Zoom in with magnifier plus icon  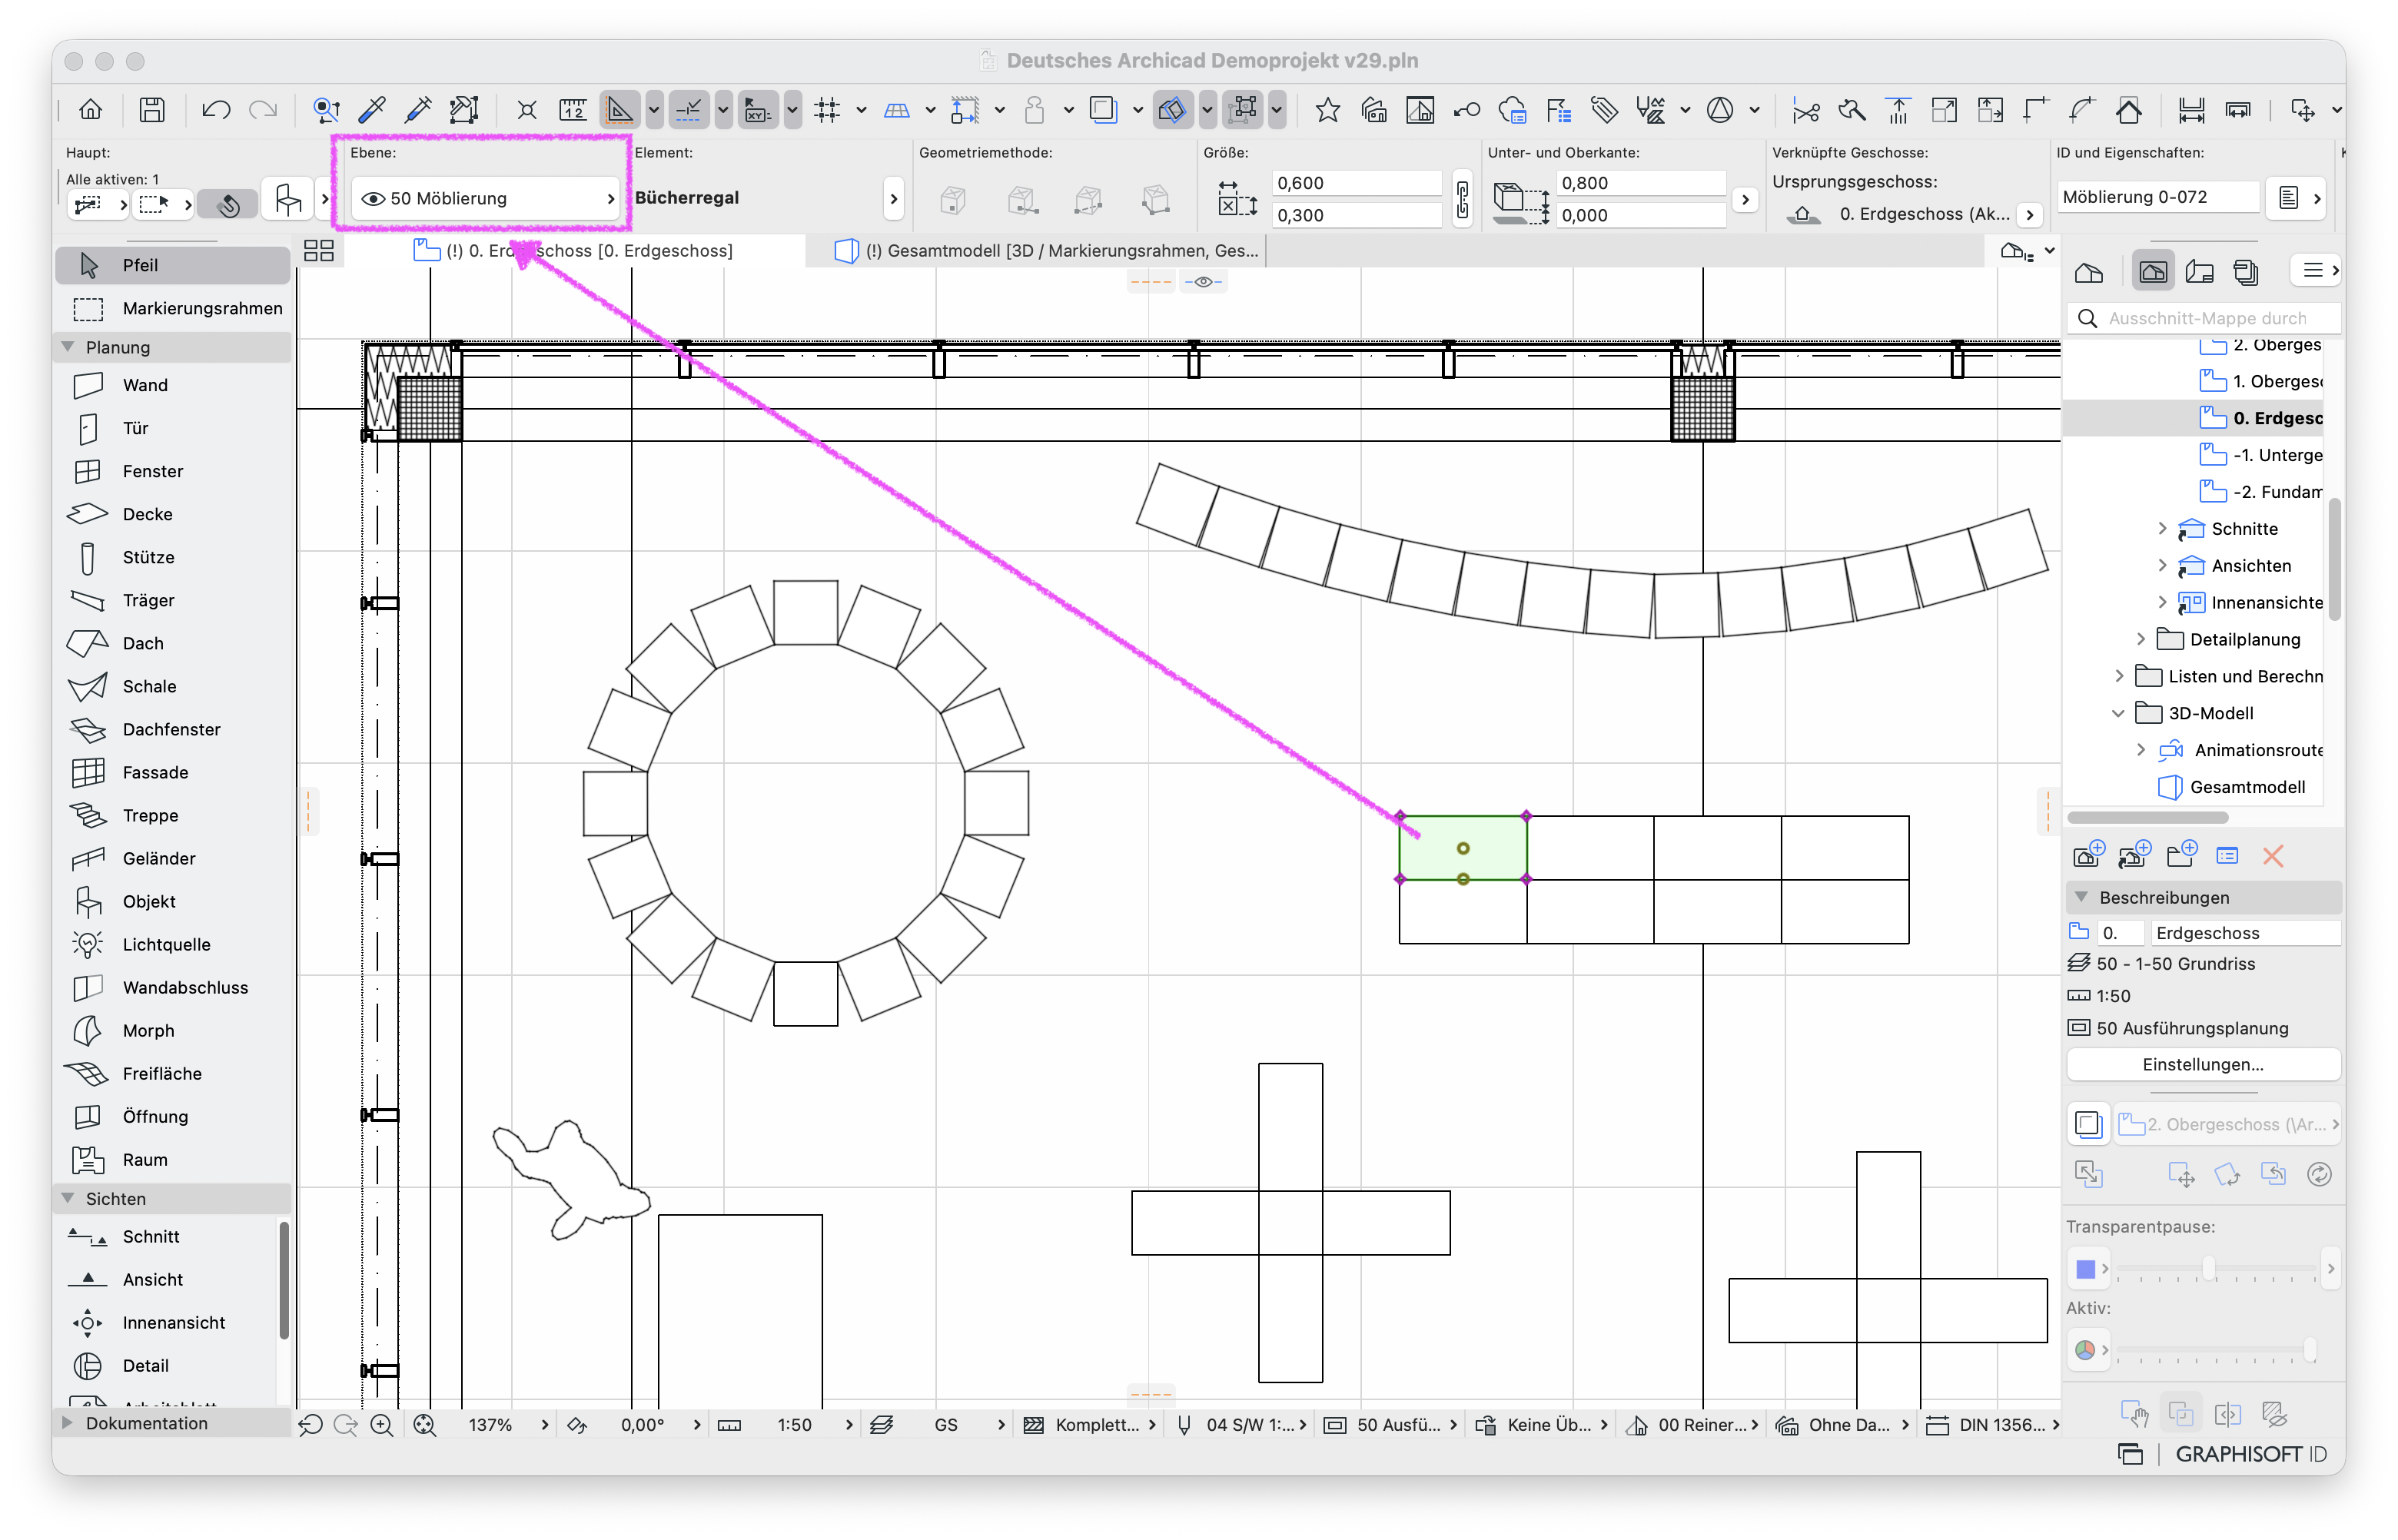pyautogui.click(x=381, y=1425)
